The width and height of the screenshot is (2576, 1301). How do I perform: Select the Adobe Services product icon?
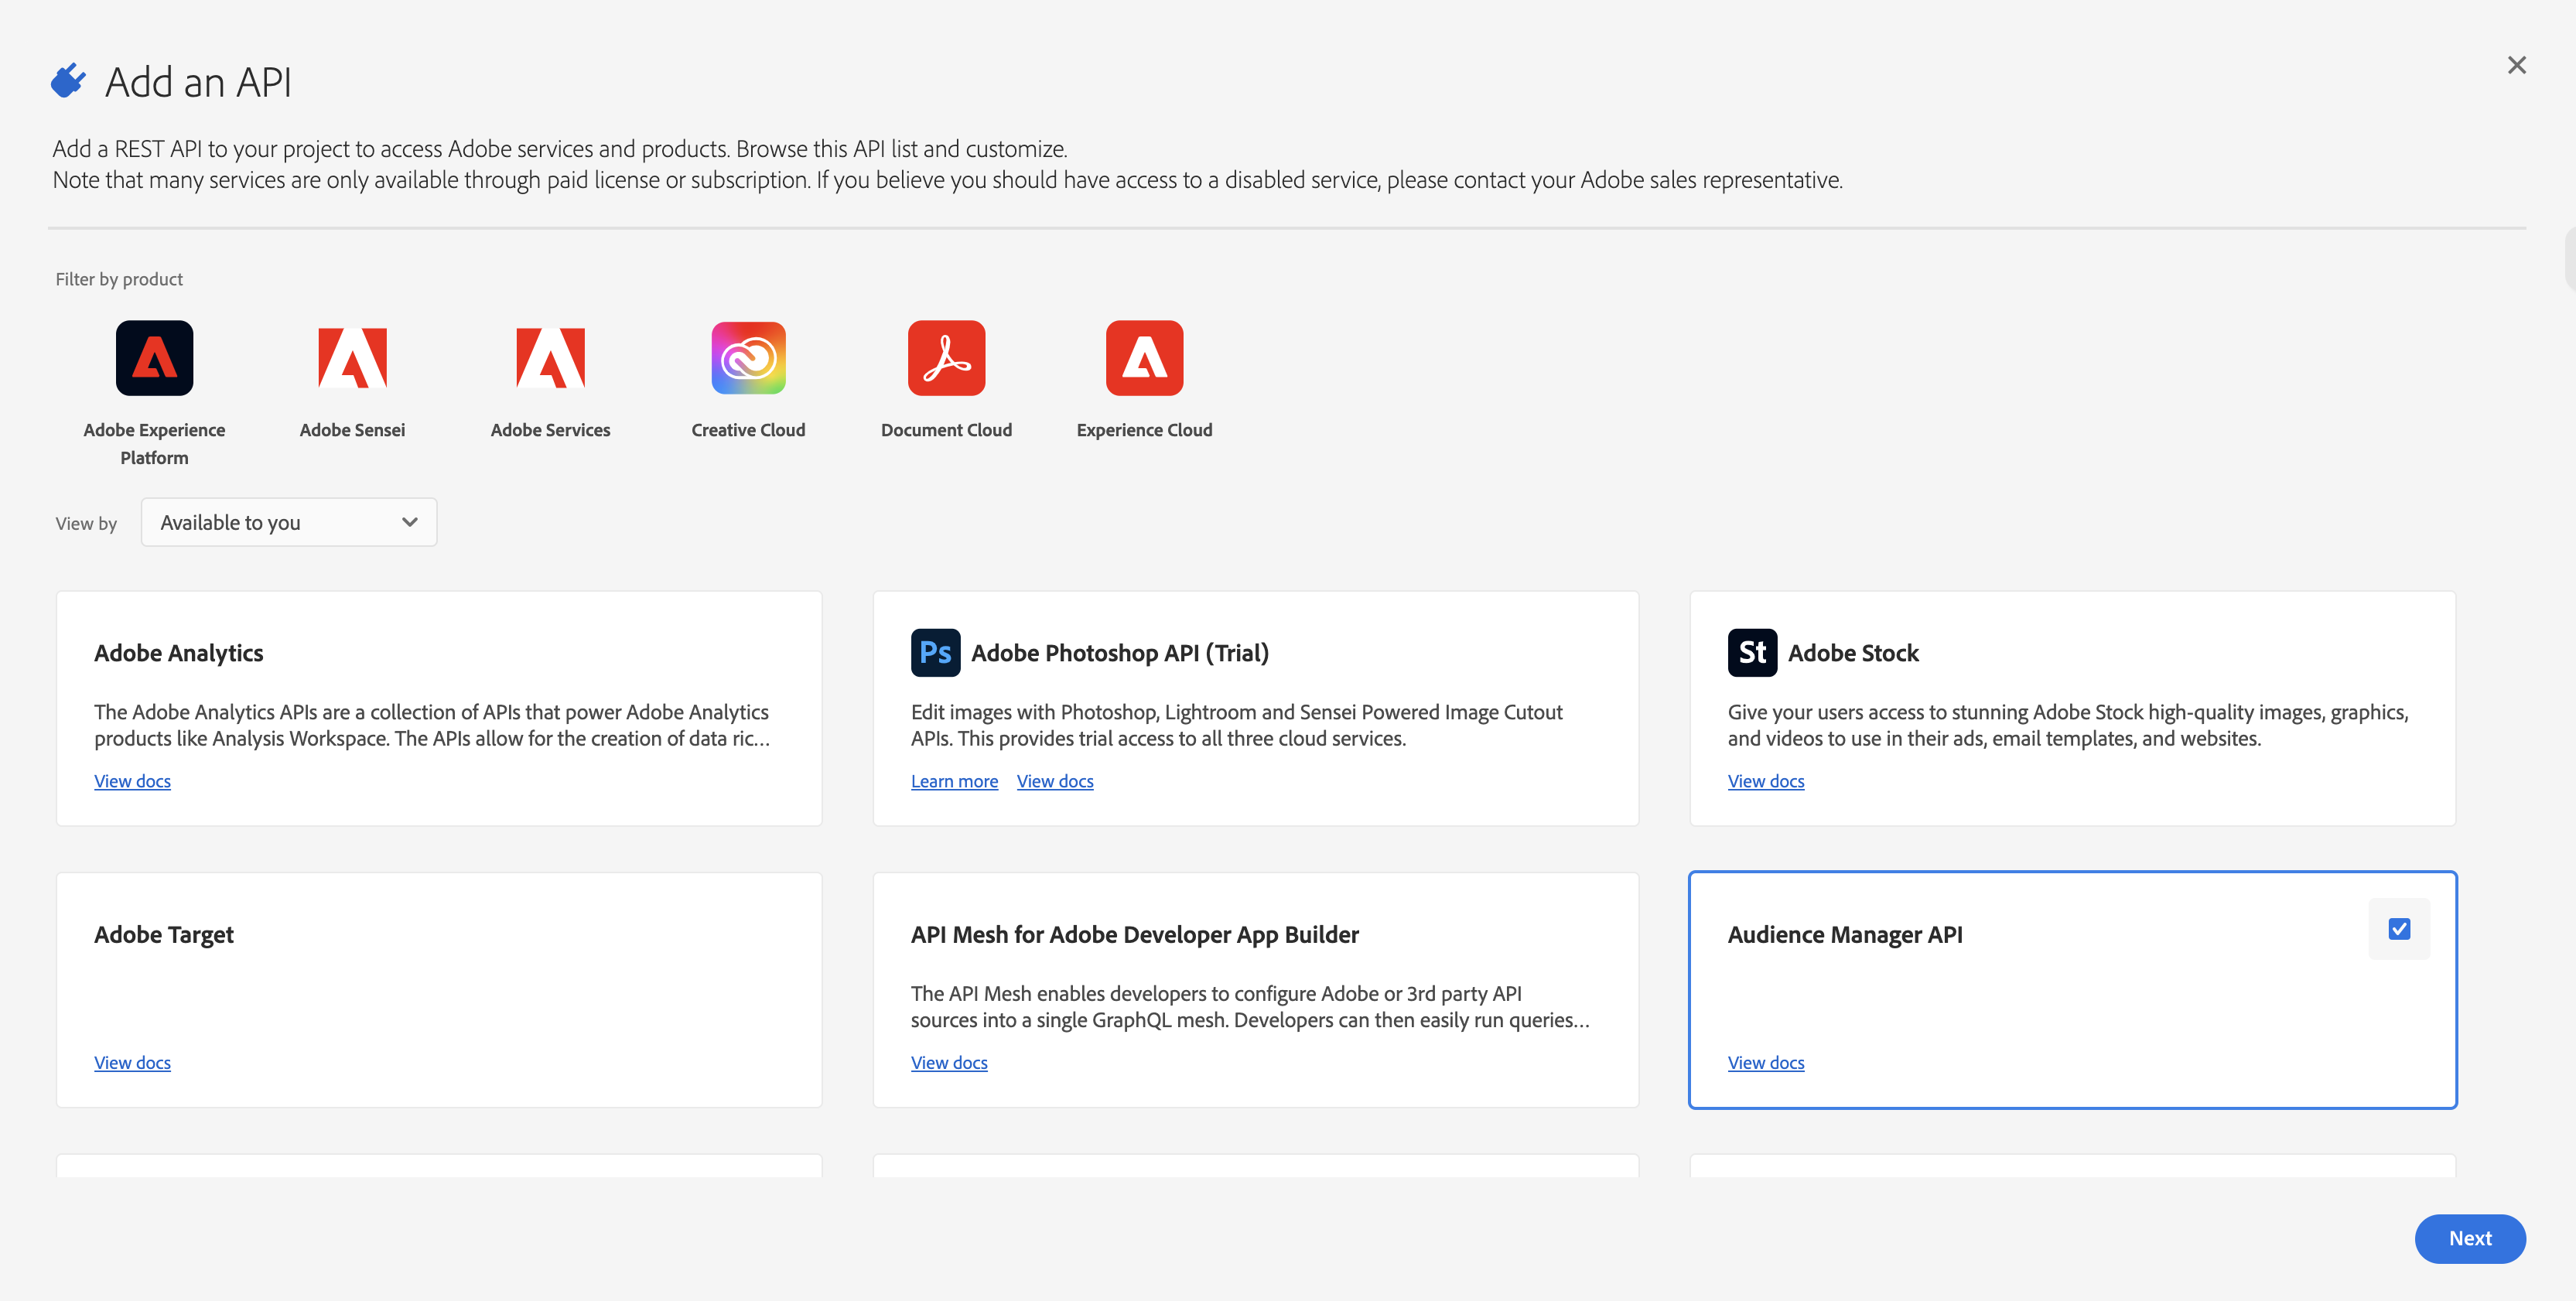[550, 358]
